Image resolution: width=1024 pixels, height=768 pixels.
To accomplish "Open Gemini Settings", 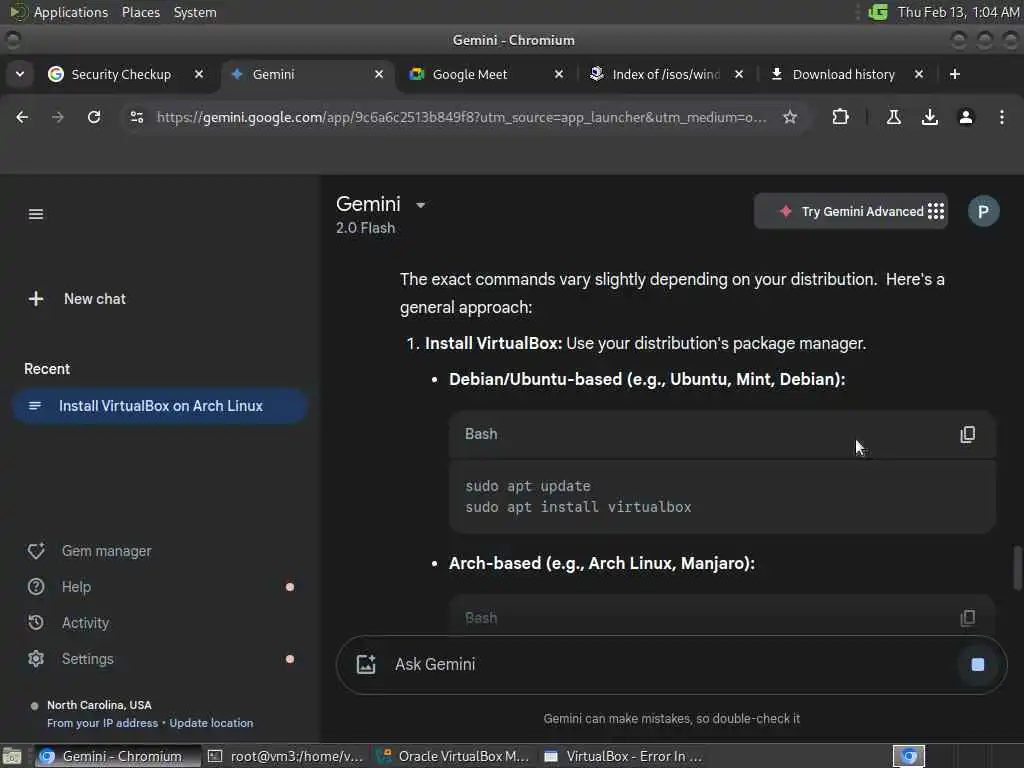I will click(x=71, y=659).
